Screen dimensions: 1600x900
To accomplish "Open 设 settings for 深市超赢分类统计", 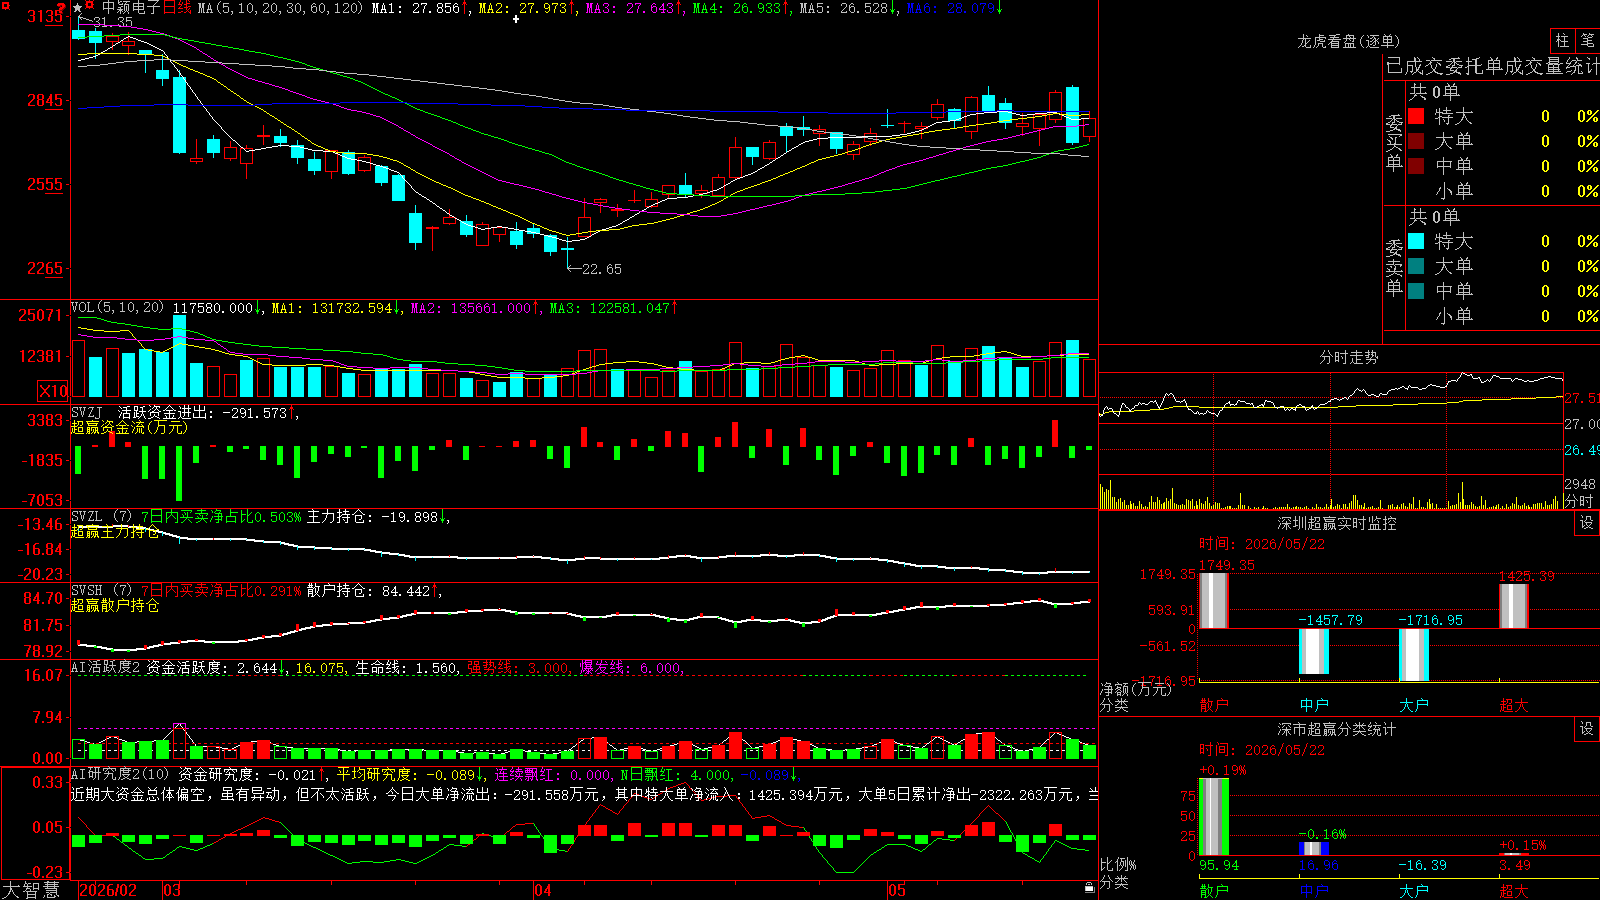I will pyautogui.click(x=1587, y=729).
